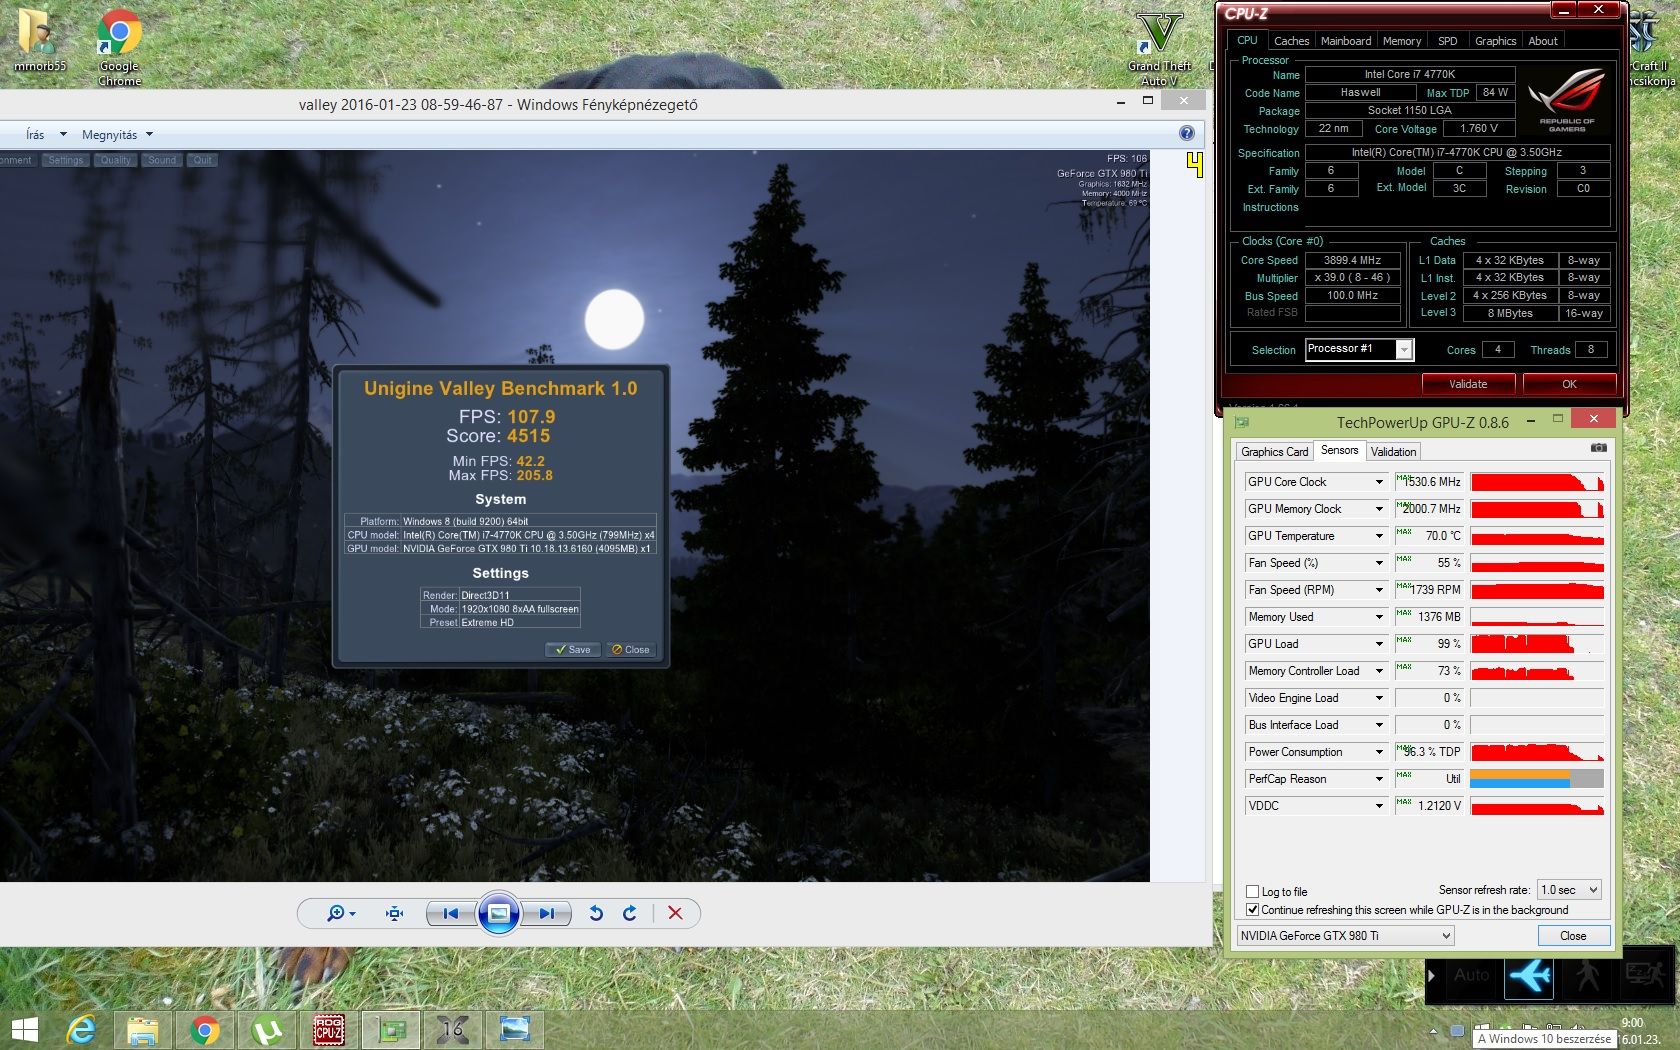
Task: Click Close in Valley benchmark dialog
Action: [630, 649]
